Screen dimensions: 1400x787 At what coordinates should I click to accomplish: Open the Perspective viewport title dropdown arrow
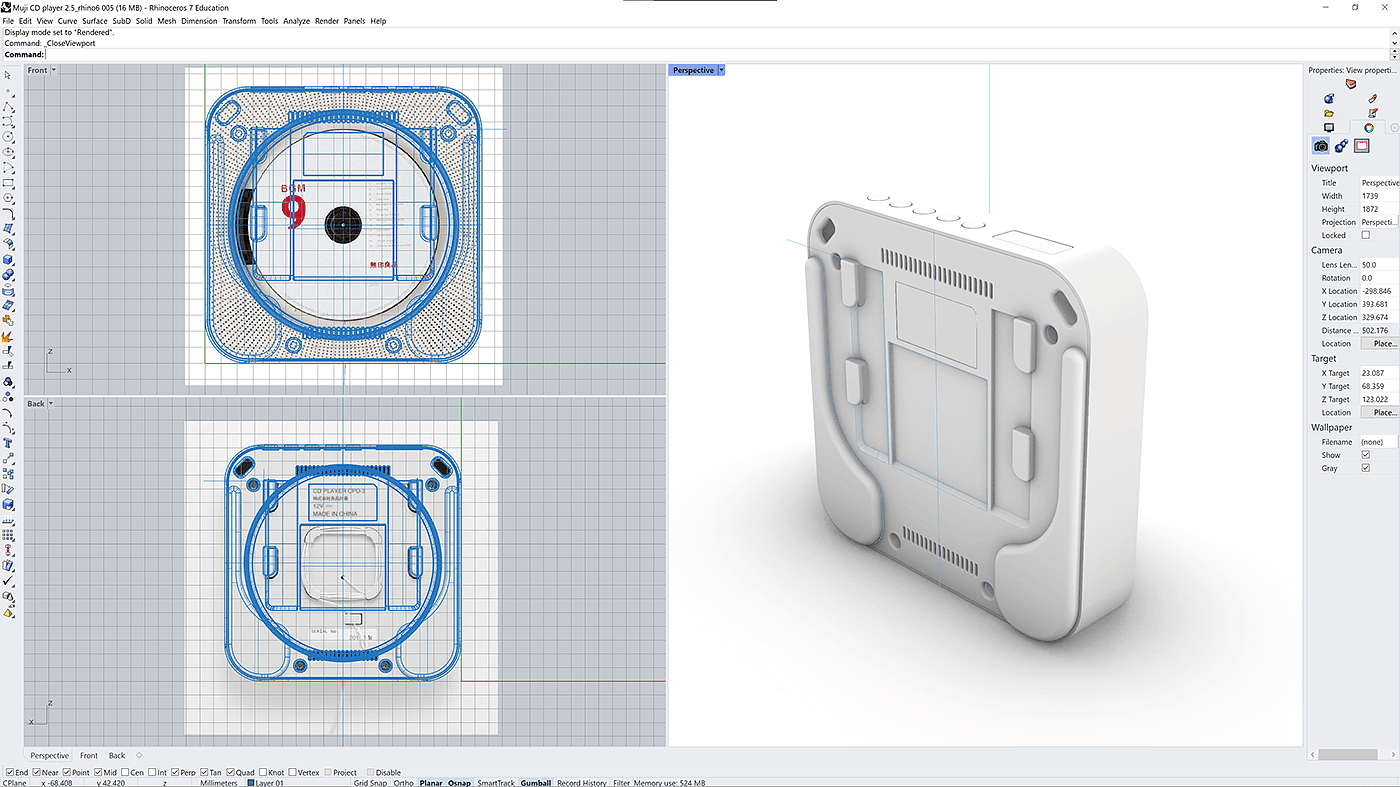click(x=721, y=70)
